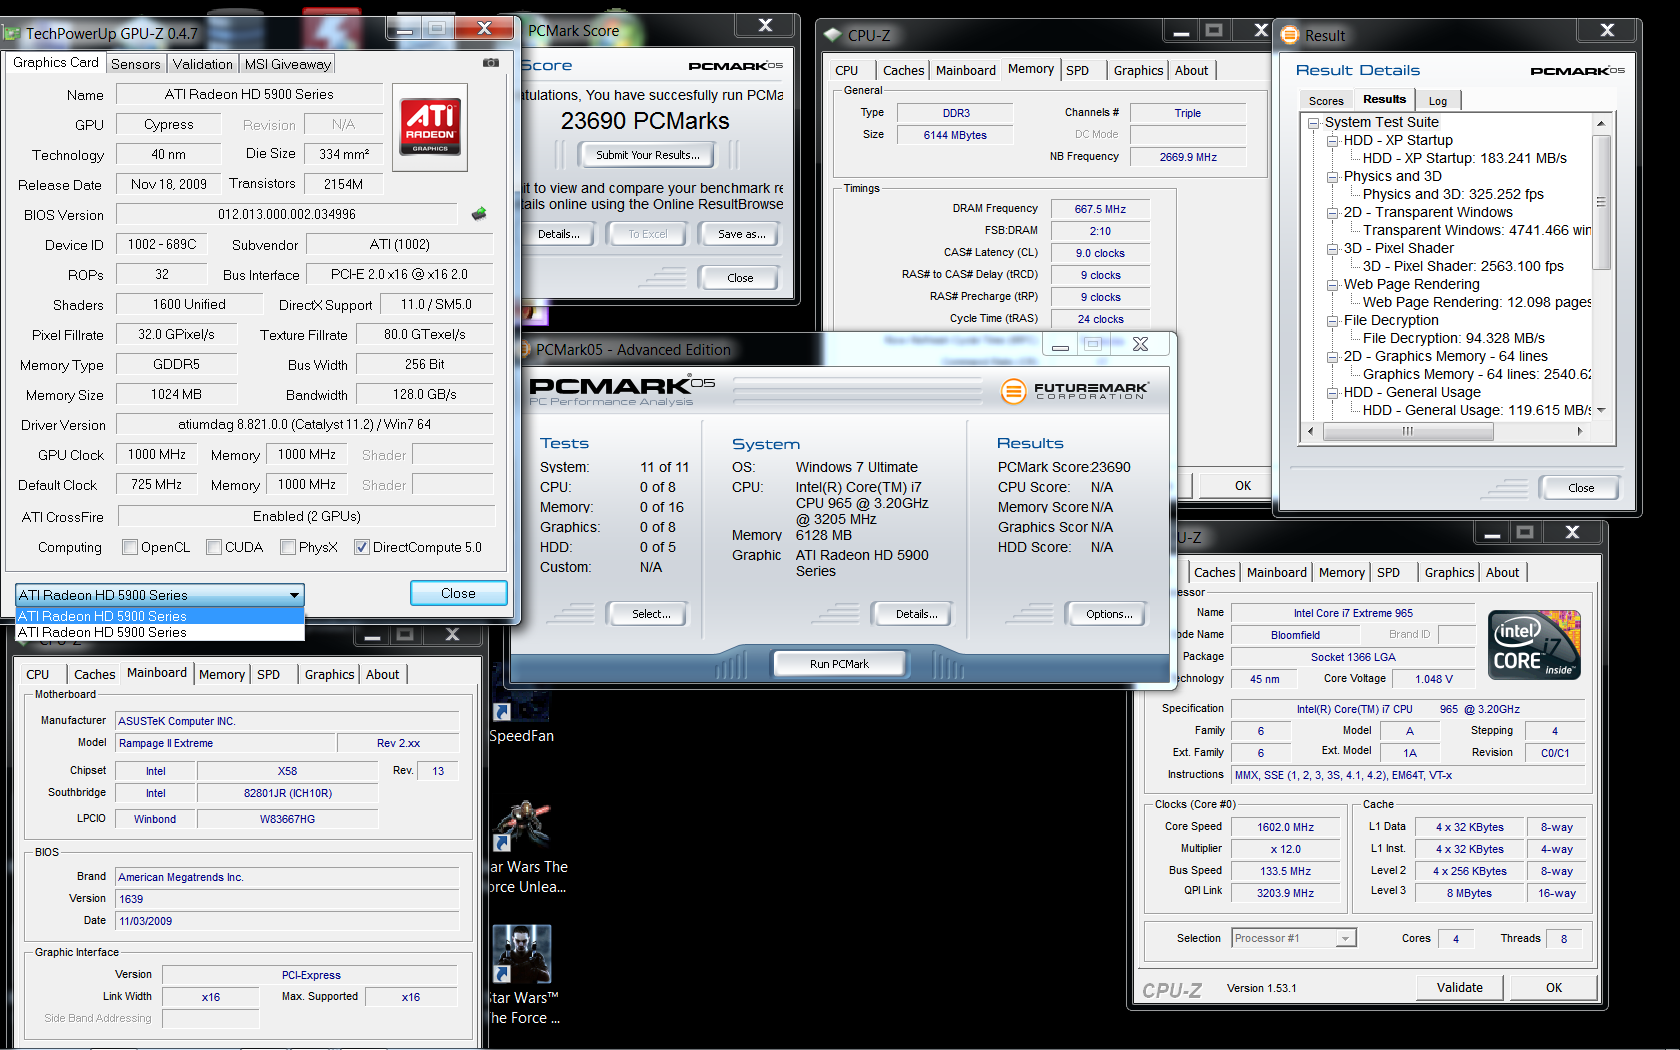Click Submit Your Results button
The image size is (1680, 1050).
646,155
